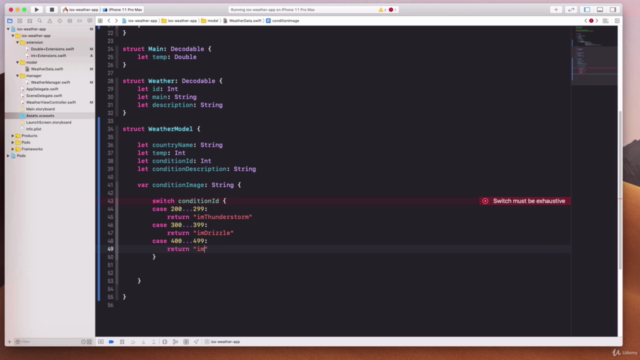Toggle the inspector panel visibility
This screenshot has width=640, height=360.
pos(613,9)
